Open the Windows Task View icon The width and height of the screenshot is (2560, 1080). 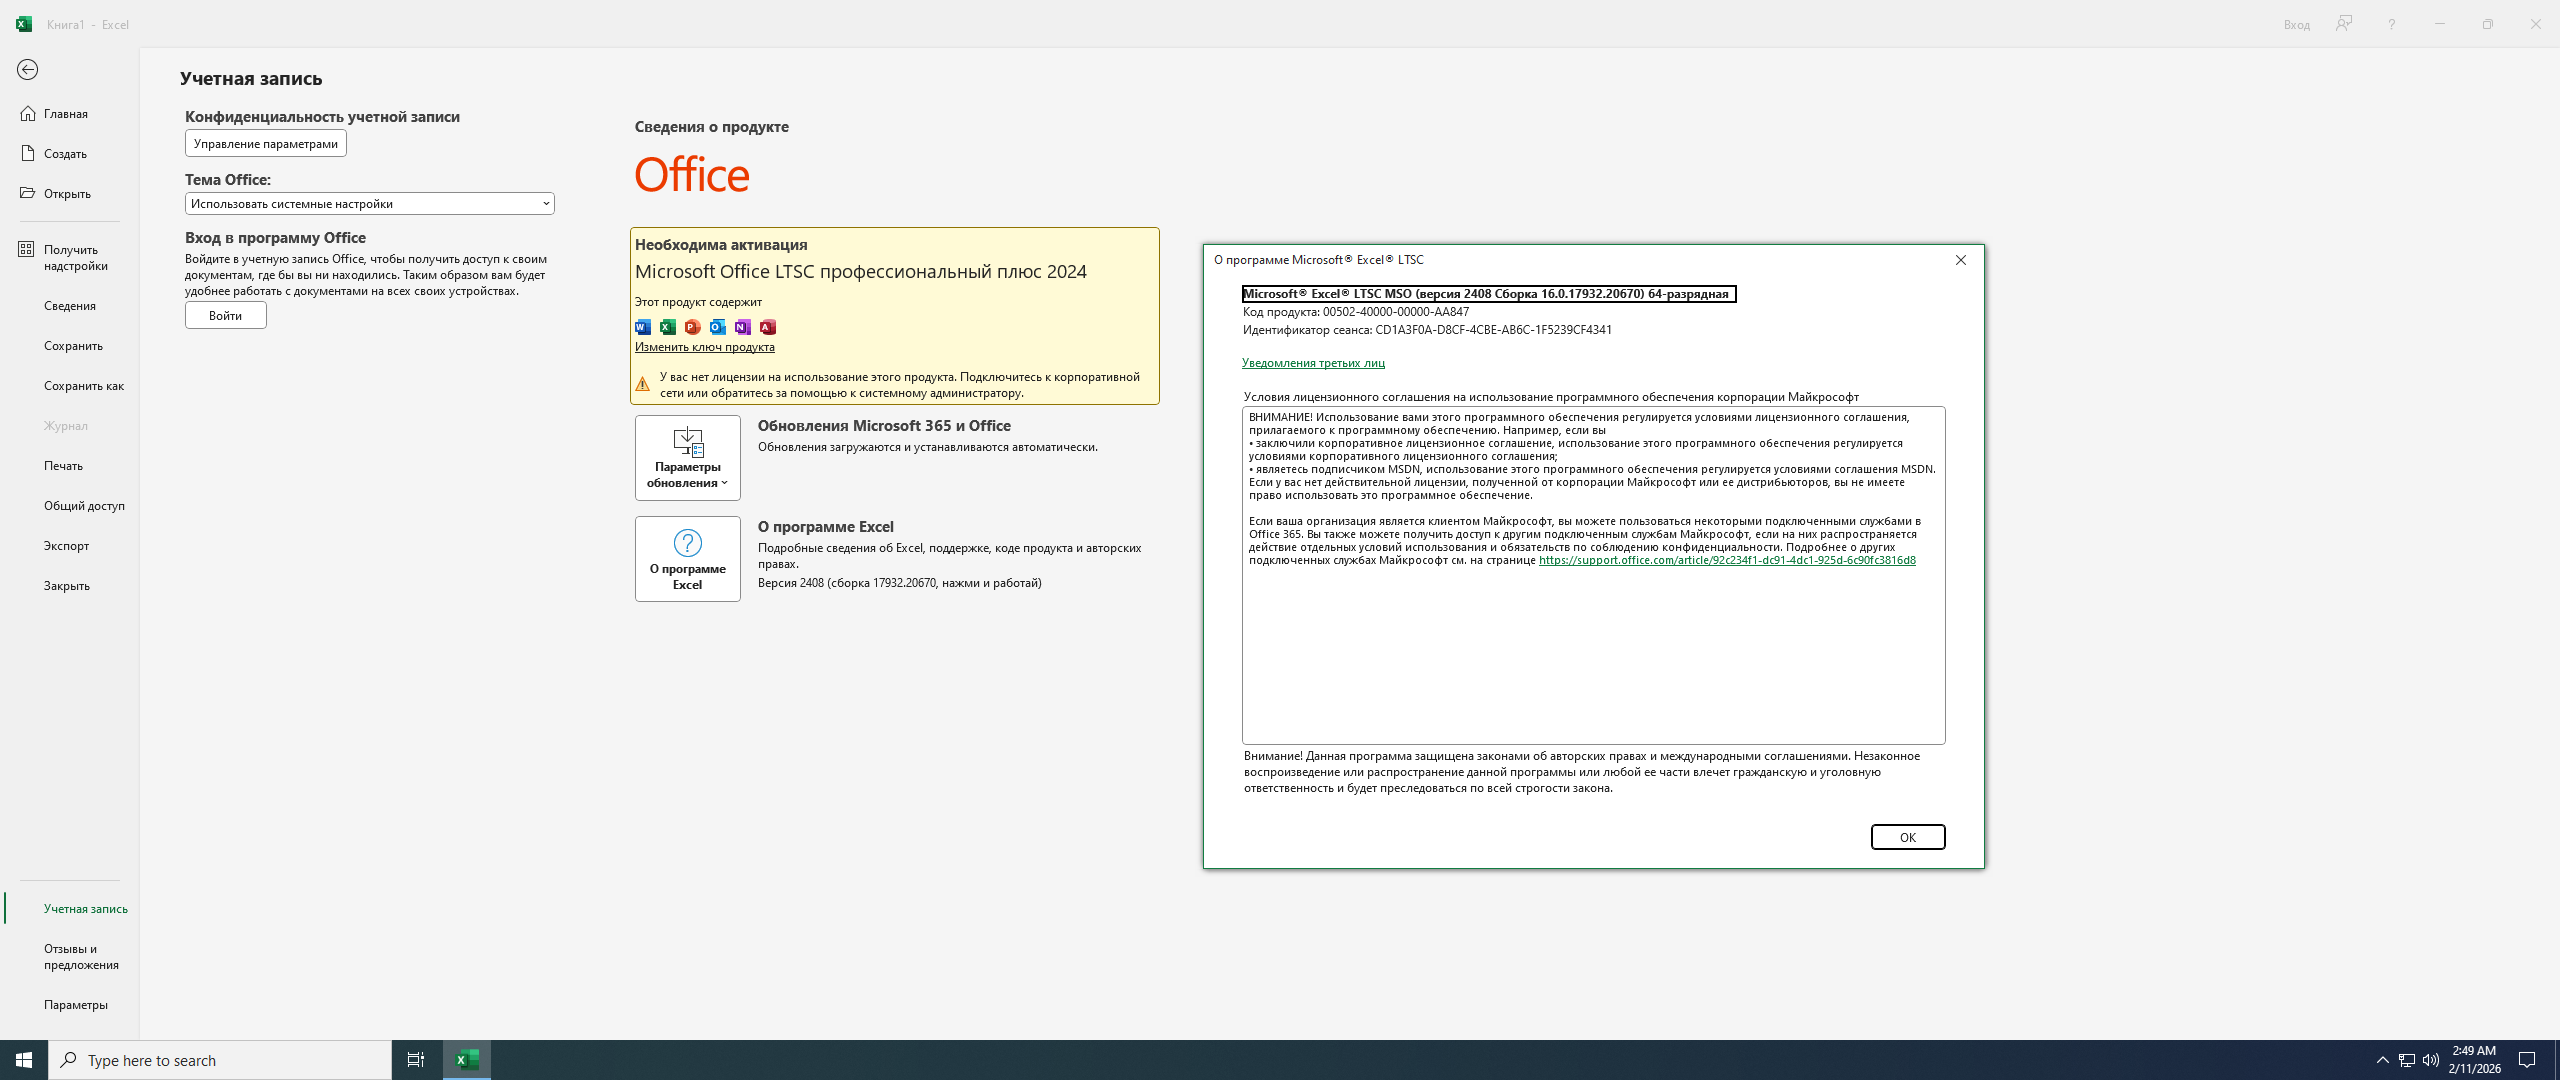[415, 1060]
